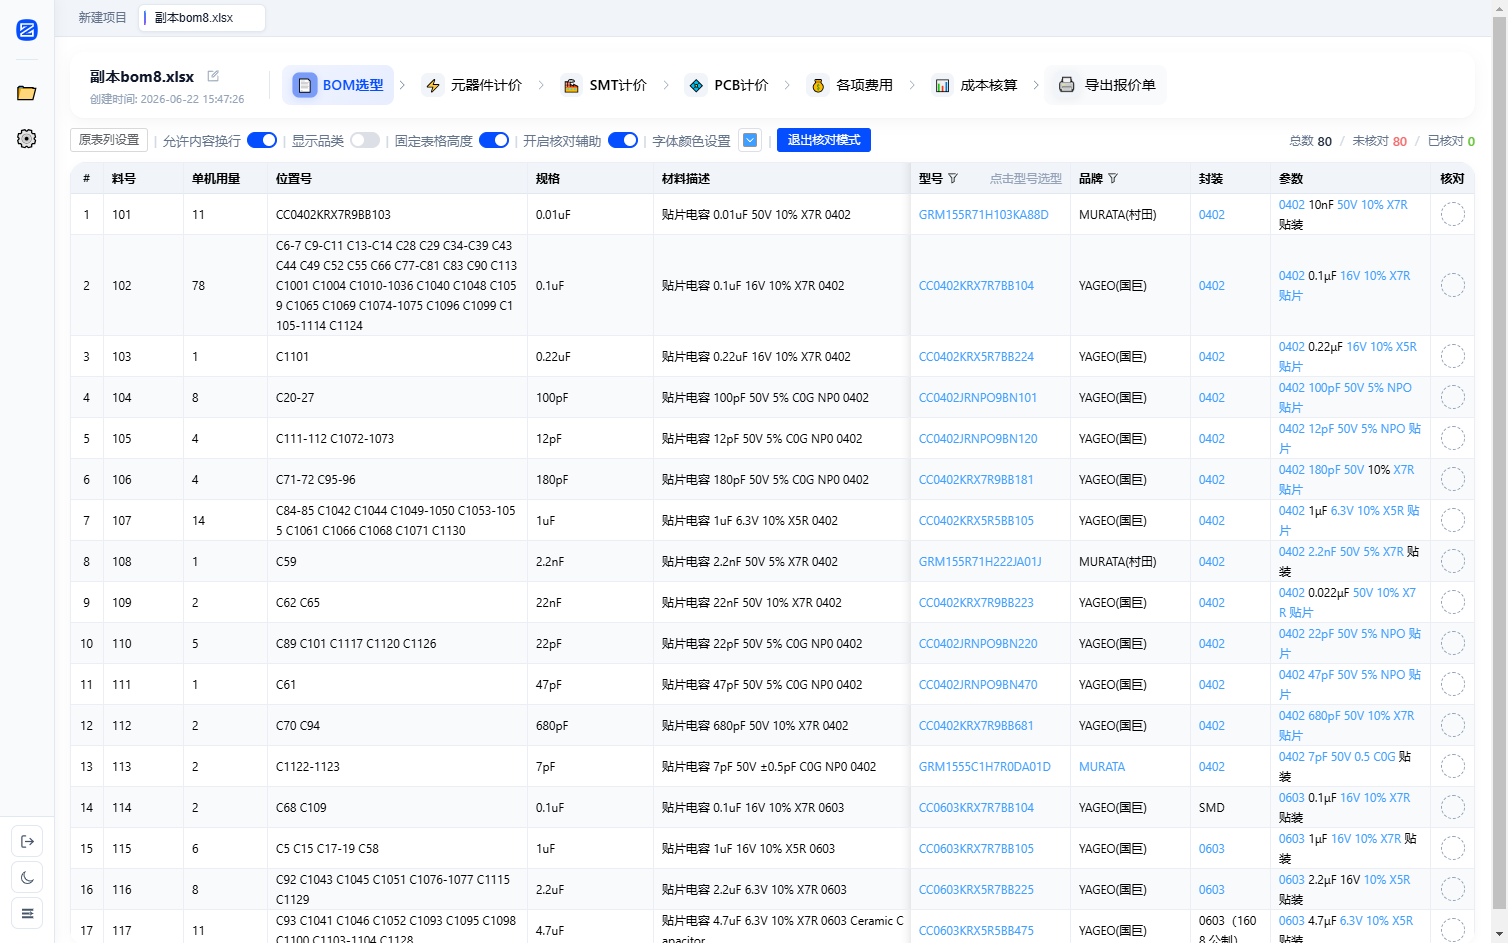1508x943 pixels.
Task: Open model CC0402KRX5R7BB224 link
Action: [976, 356]
